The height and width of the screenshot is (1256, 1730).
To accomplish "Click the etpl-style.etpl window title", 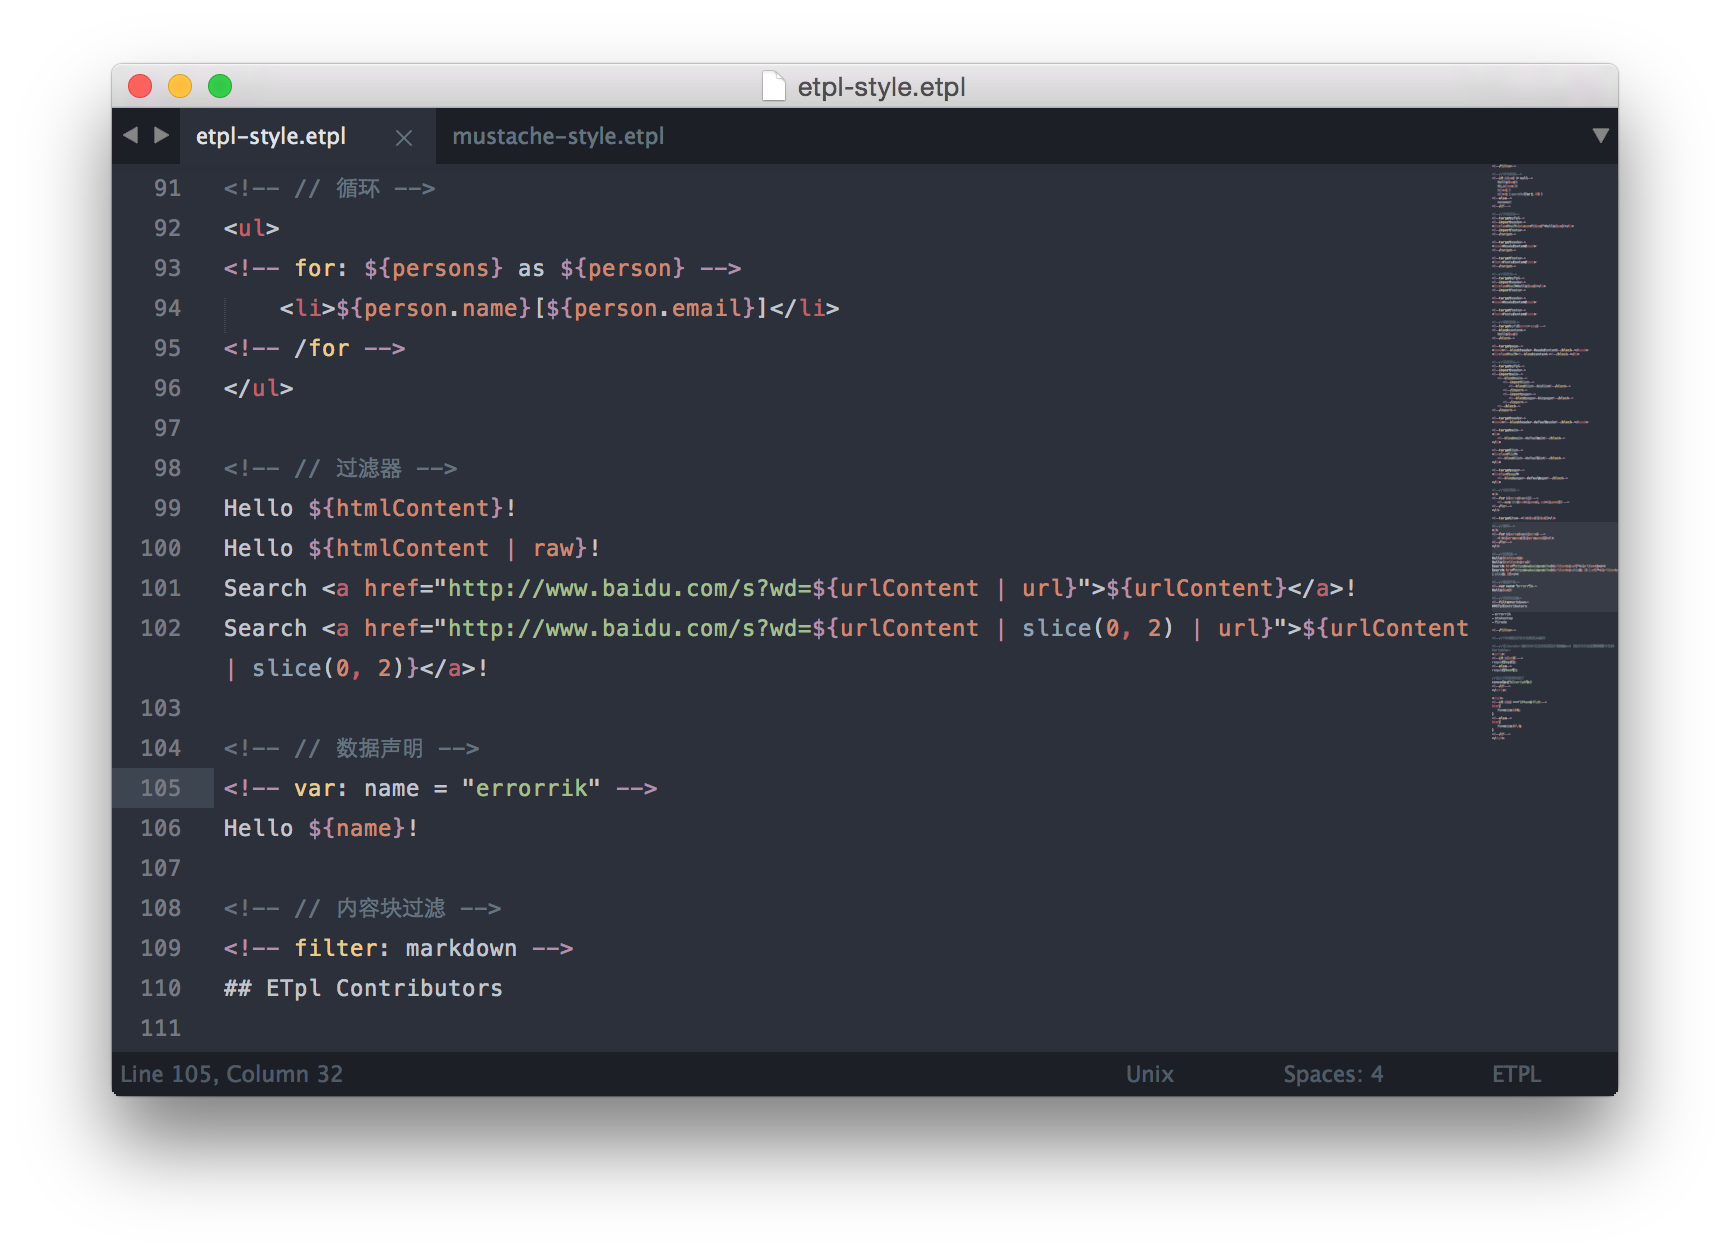I will point(881,87).
